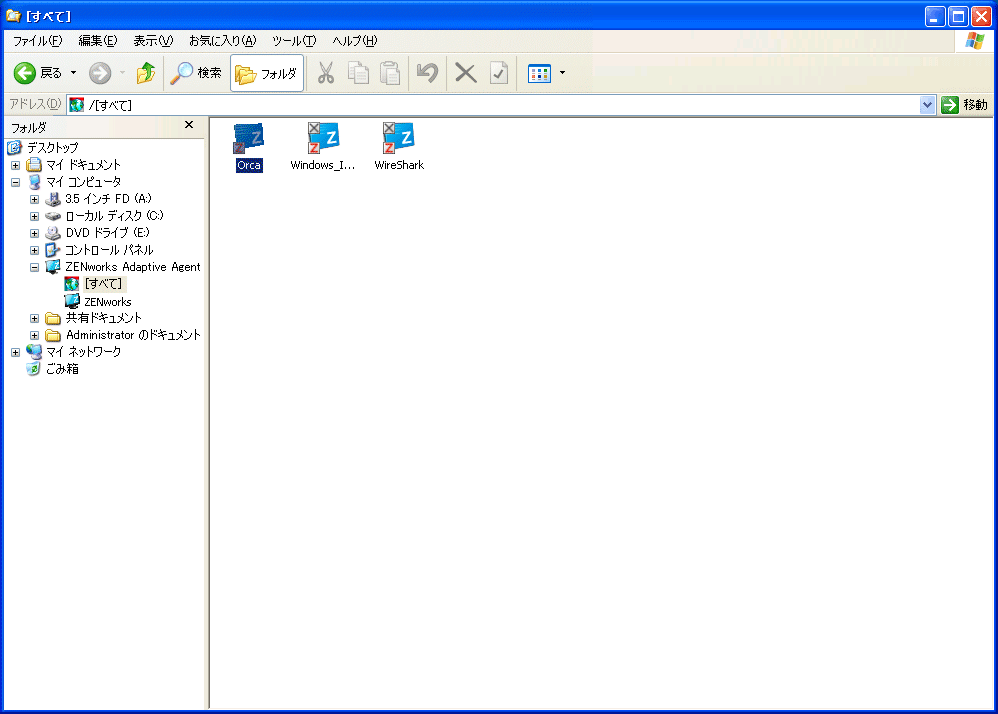Expand the マイ ドキュメント tree node
The height and width of the screenshot is (714, 998).
[16, 165]
